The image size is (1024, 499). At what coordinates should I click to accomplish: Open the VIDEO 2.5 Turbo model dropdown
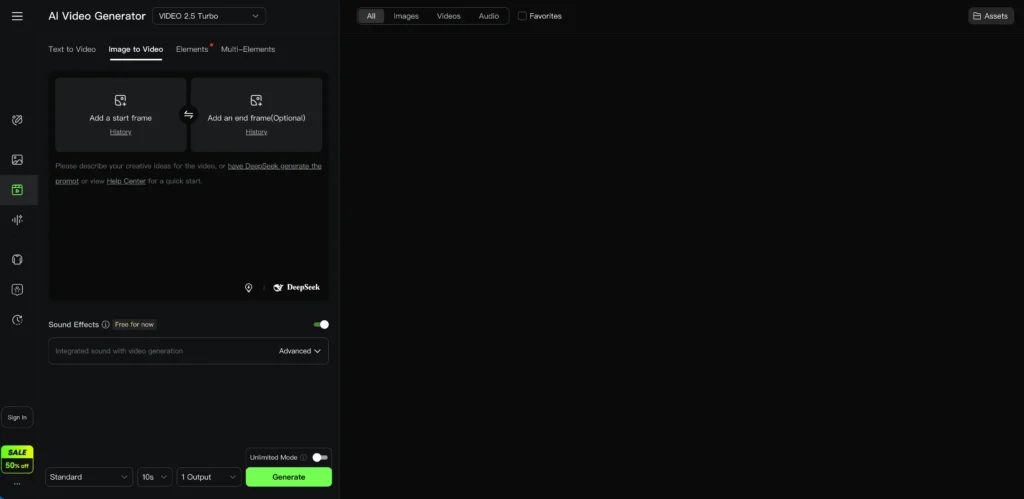tap(209, 16)
